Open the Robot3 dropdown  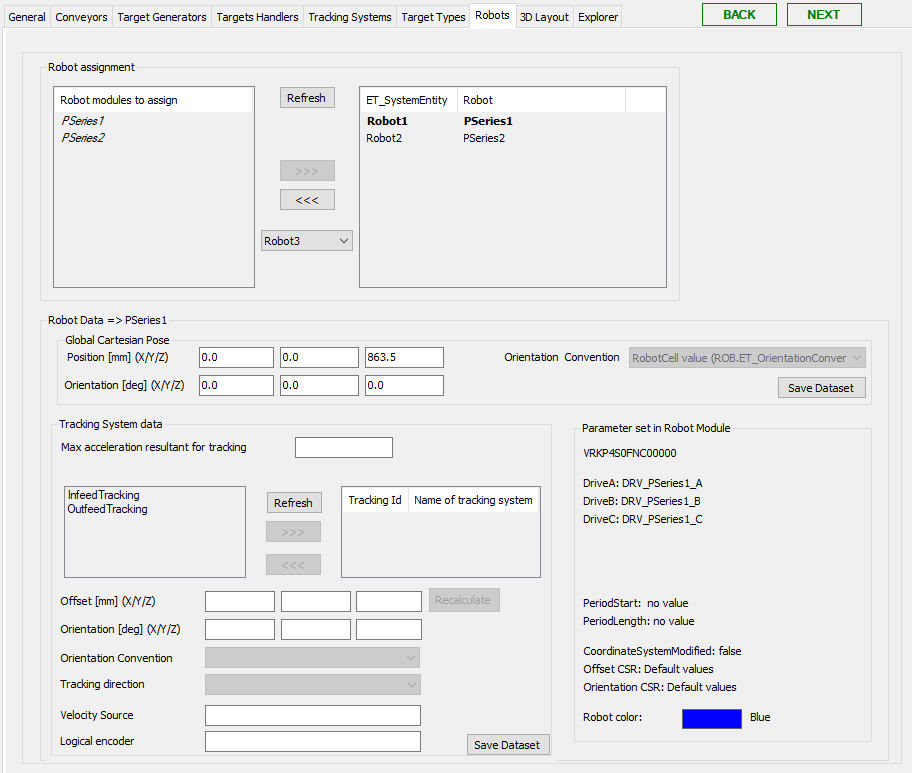tap(306, 241)
